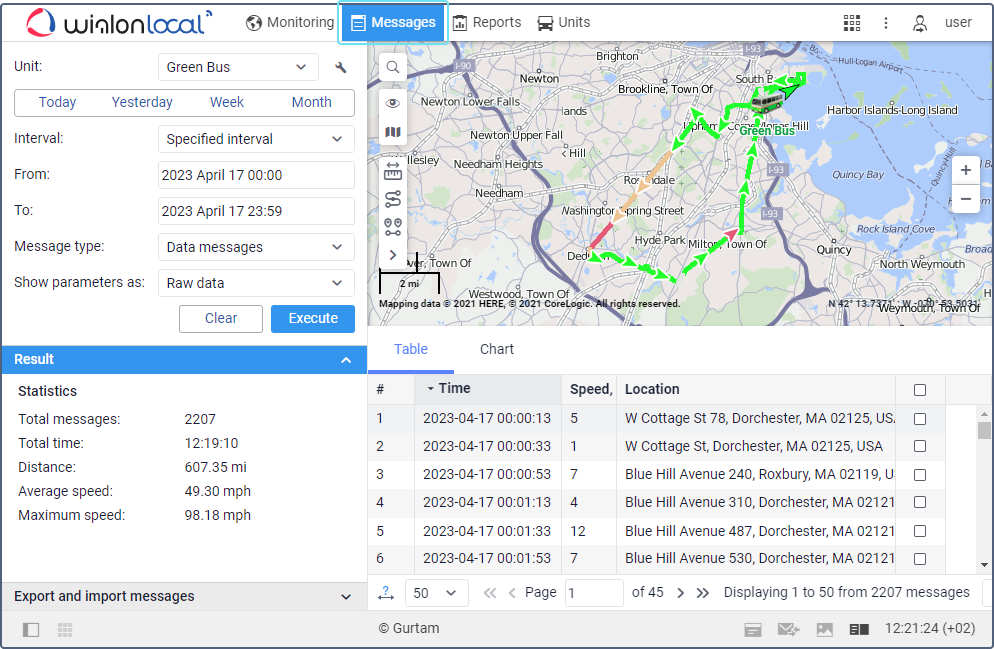
Task: Select the distance measurement ruler tool
Action: pos(393,171)
